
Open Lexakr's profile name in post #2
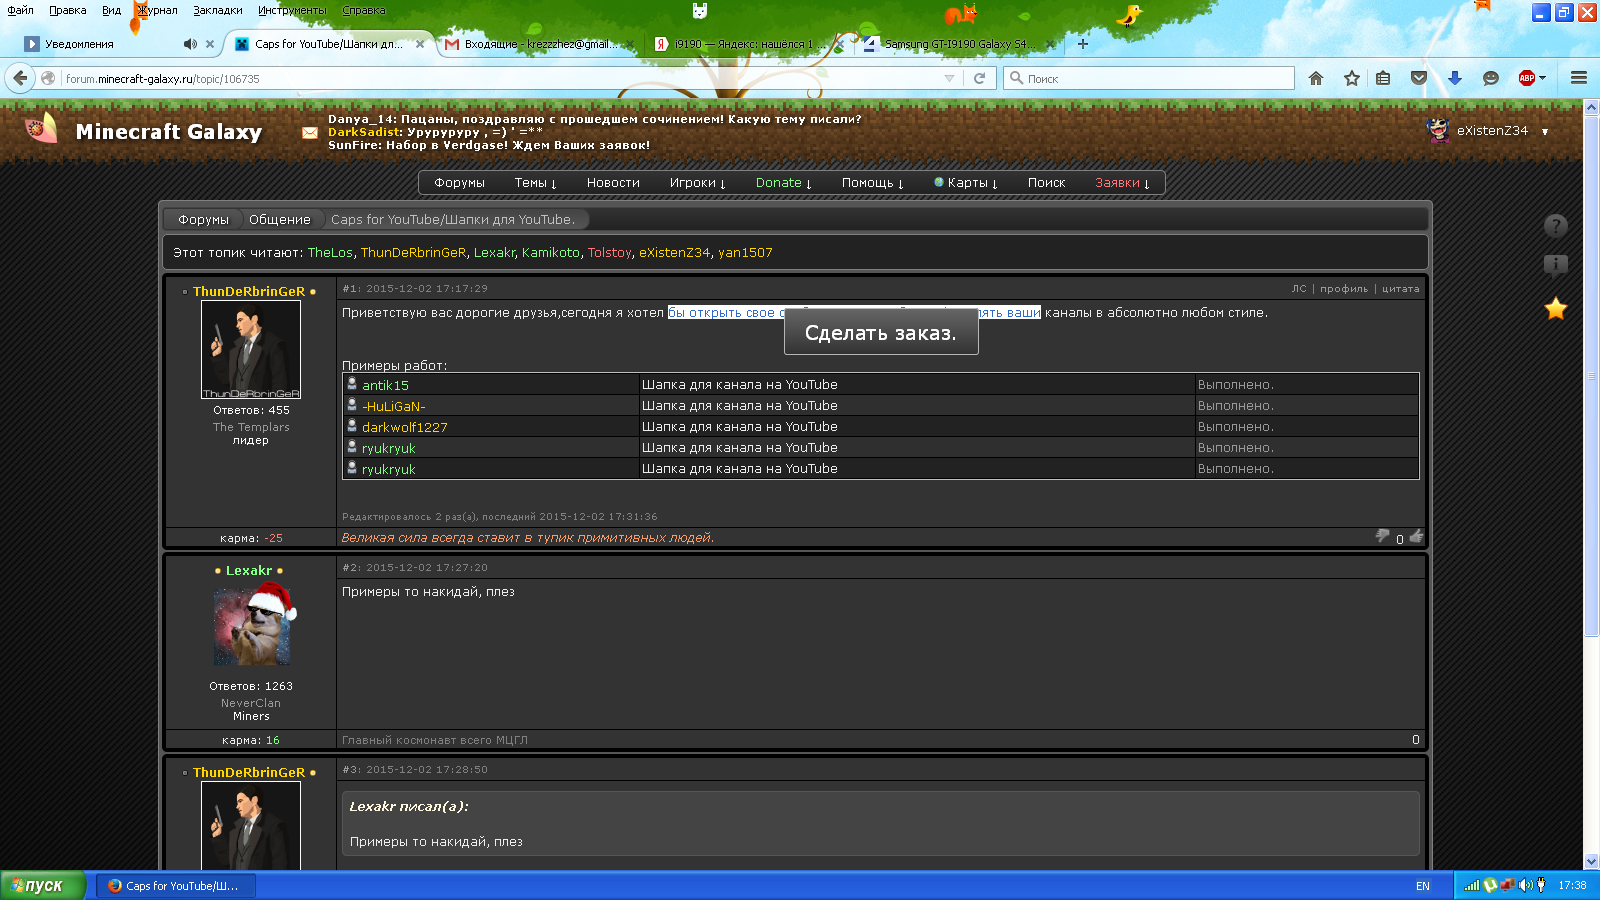249,571
